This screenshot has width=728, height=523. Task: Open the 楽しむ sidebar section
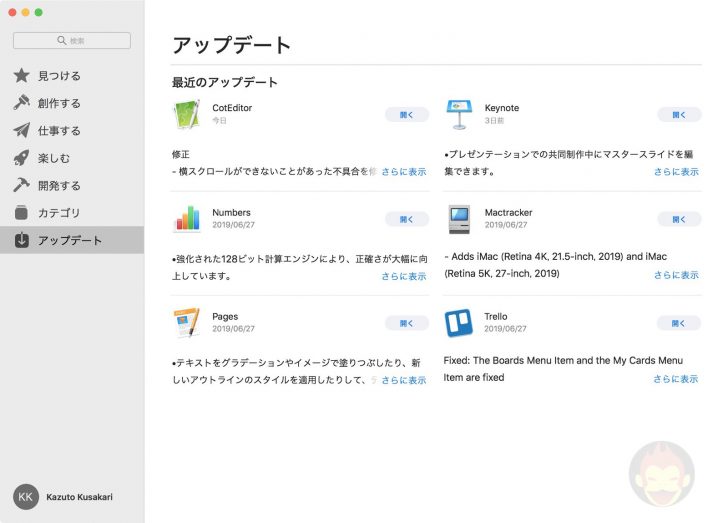[x=72, y=158]
